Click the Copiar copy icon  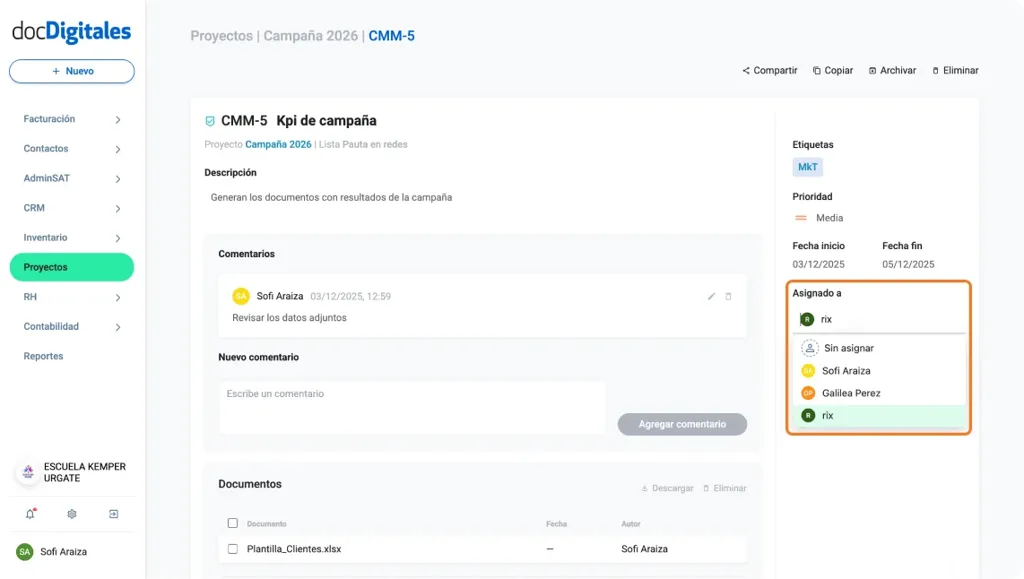[x=816, y=70]
